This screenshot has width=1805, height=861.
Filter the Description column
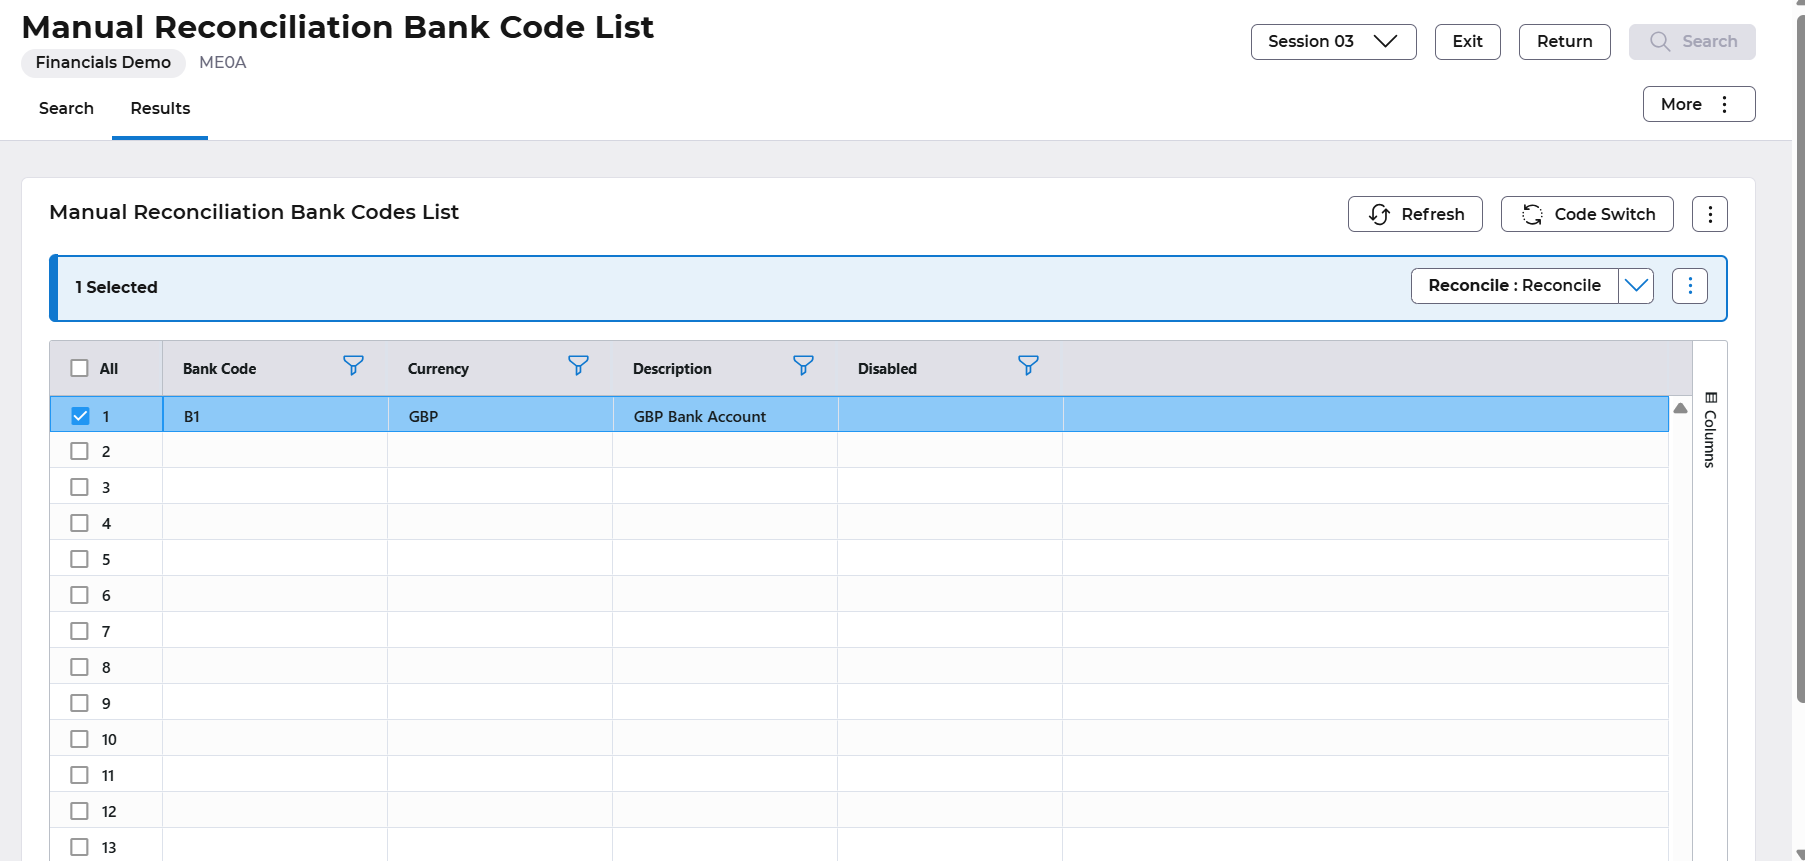803,366
